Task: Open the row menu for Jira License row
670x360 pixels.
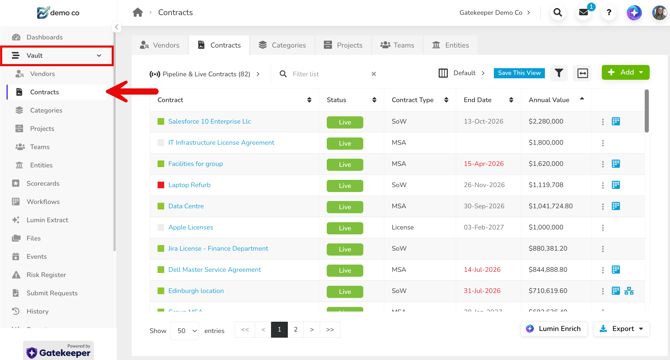Action: tap(603, 249)
